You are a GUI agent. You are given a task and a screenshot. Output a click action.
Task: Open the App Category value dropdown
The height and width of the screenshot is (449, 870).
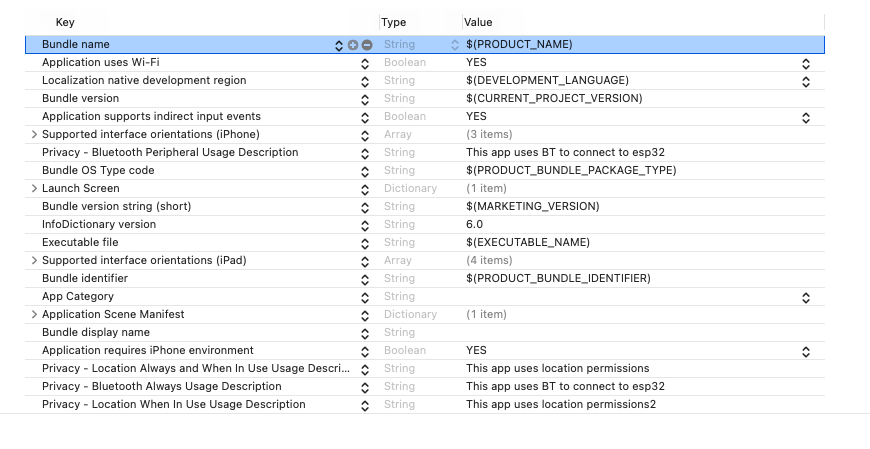[x=805, y=297]
